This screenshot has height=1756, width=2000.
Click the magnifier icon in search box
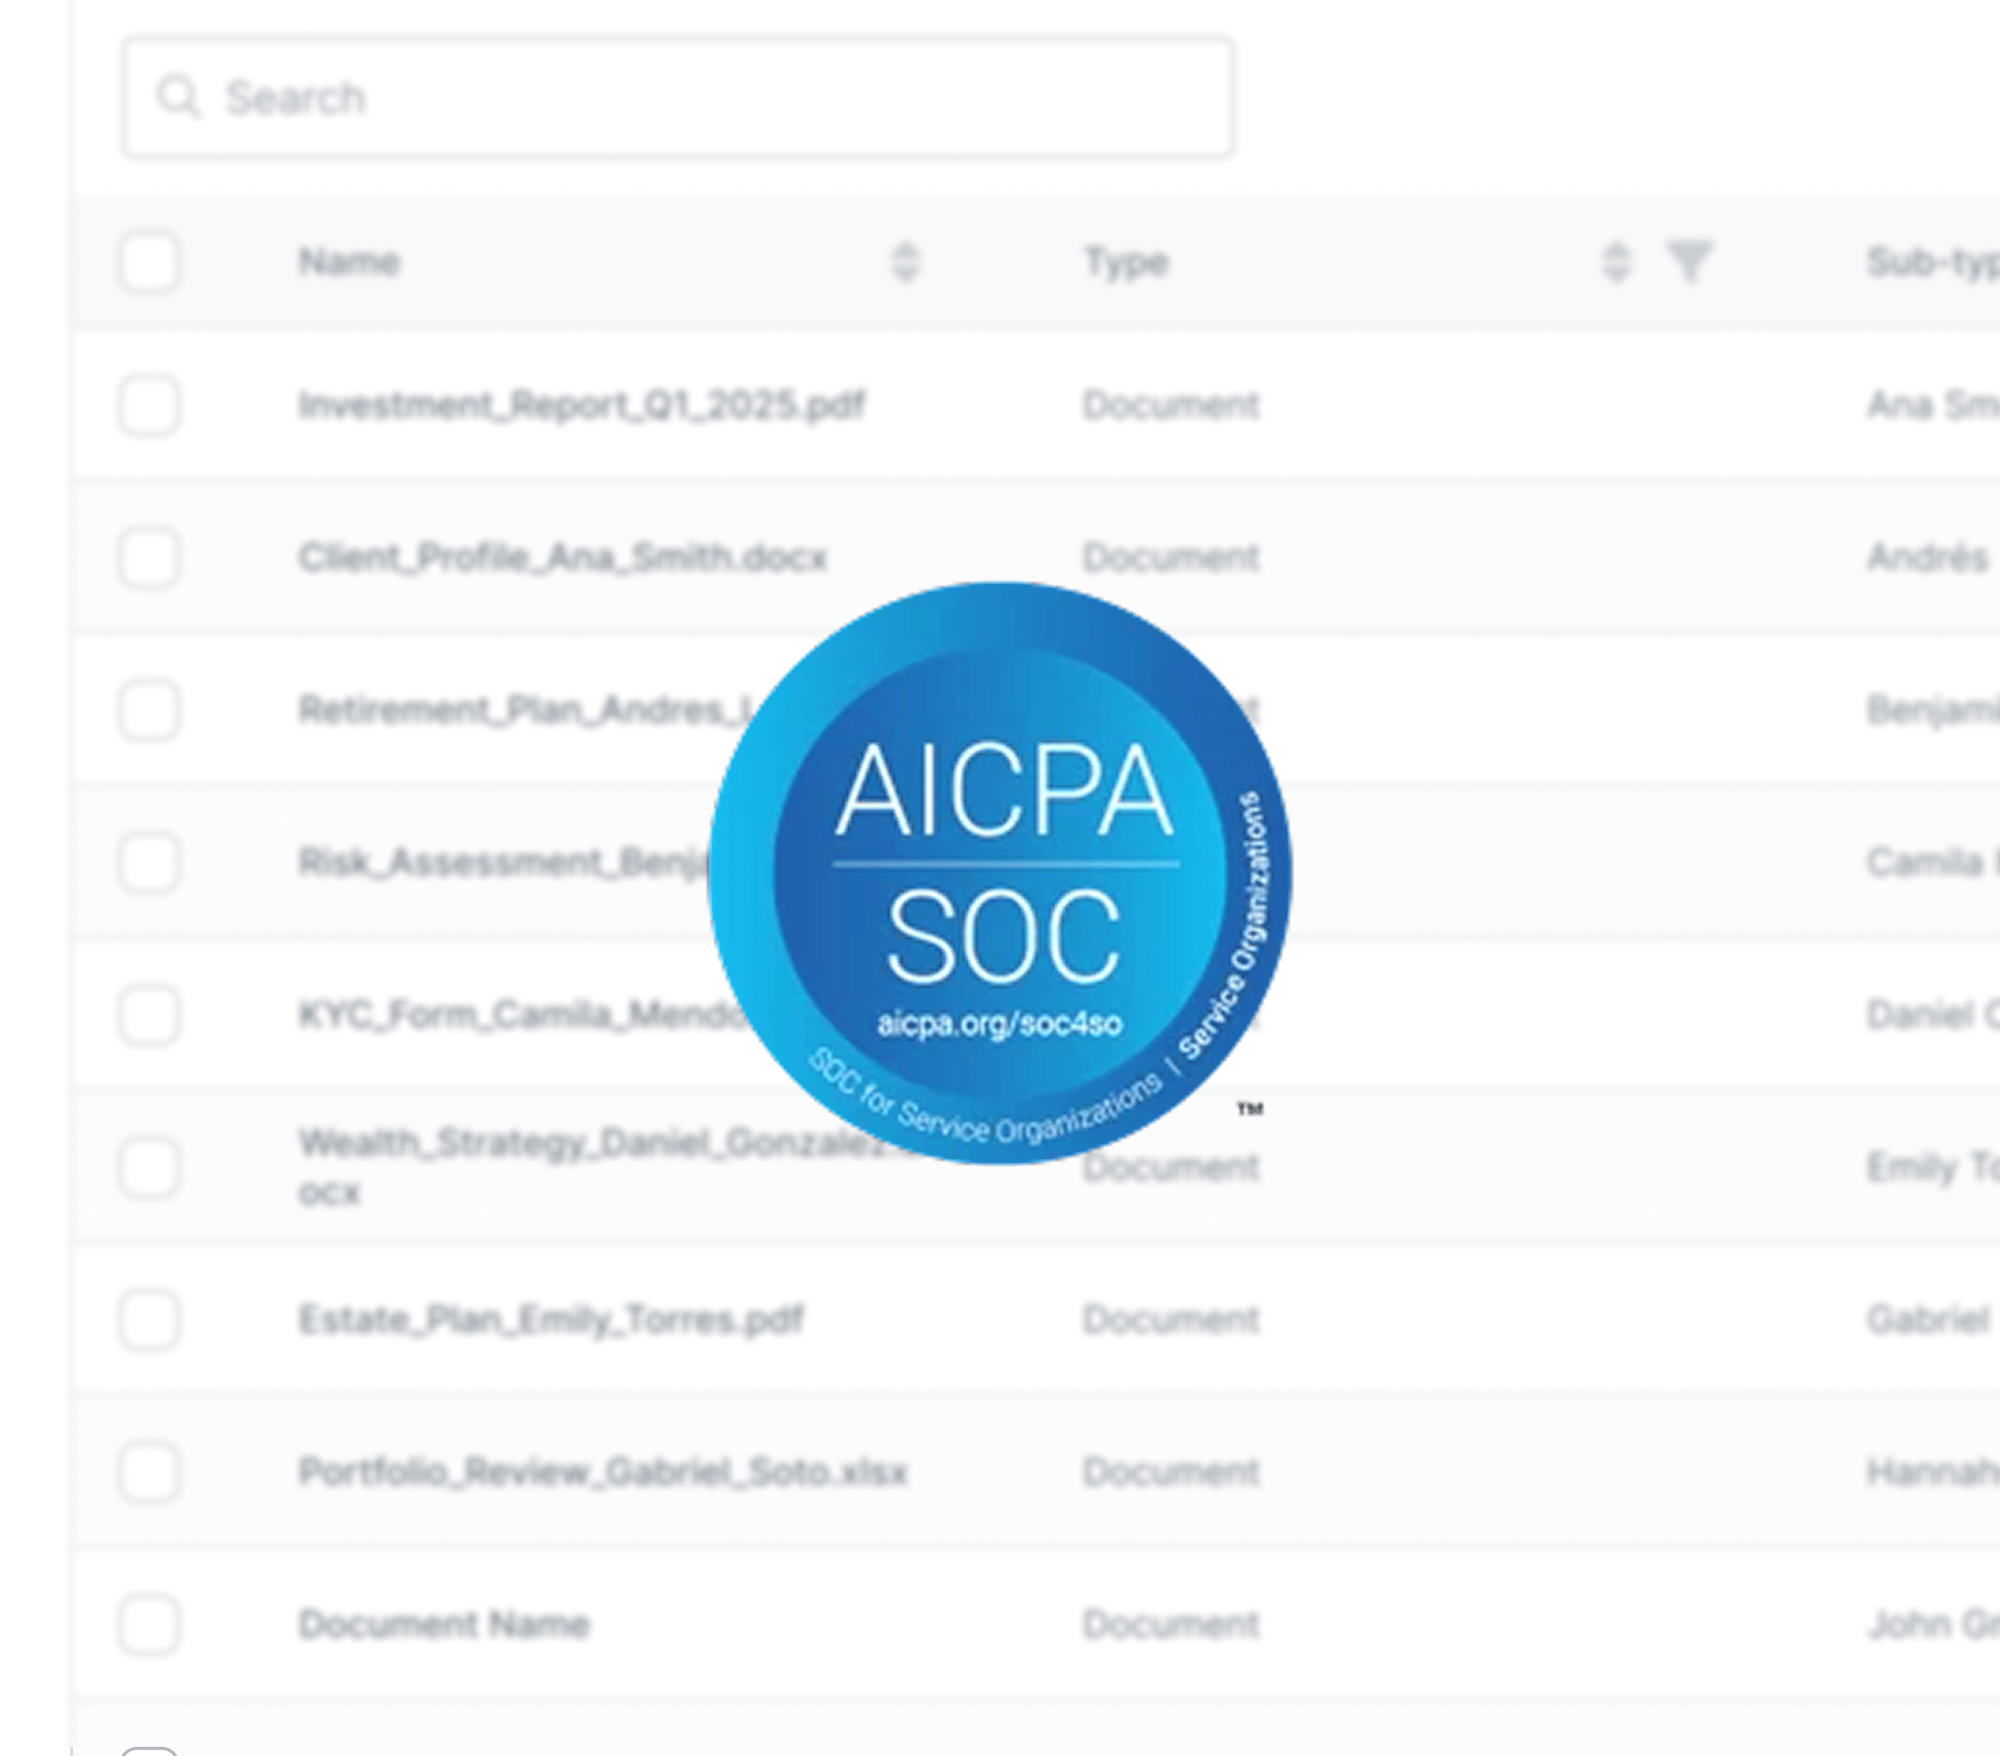179,98
